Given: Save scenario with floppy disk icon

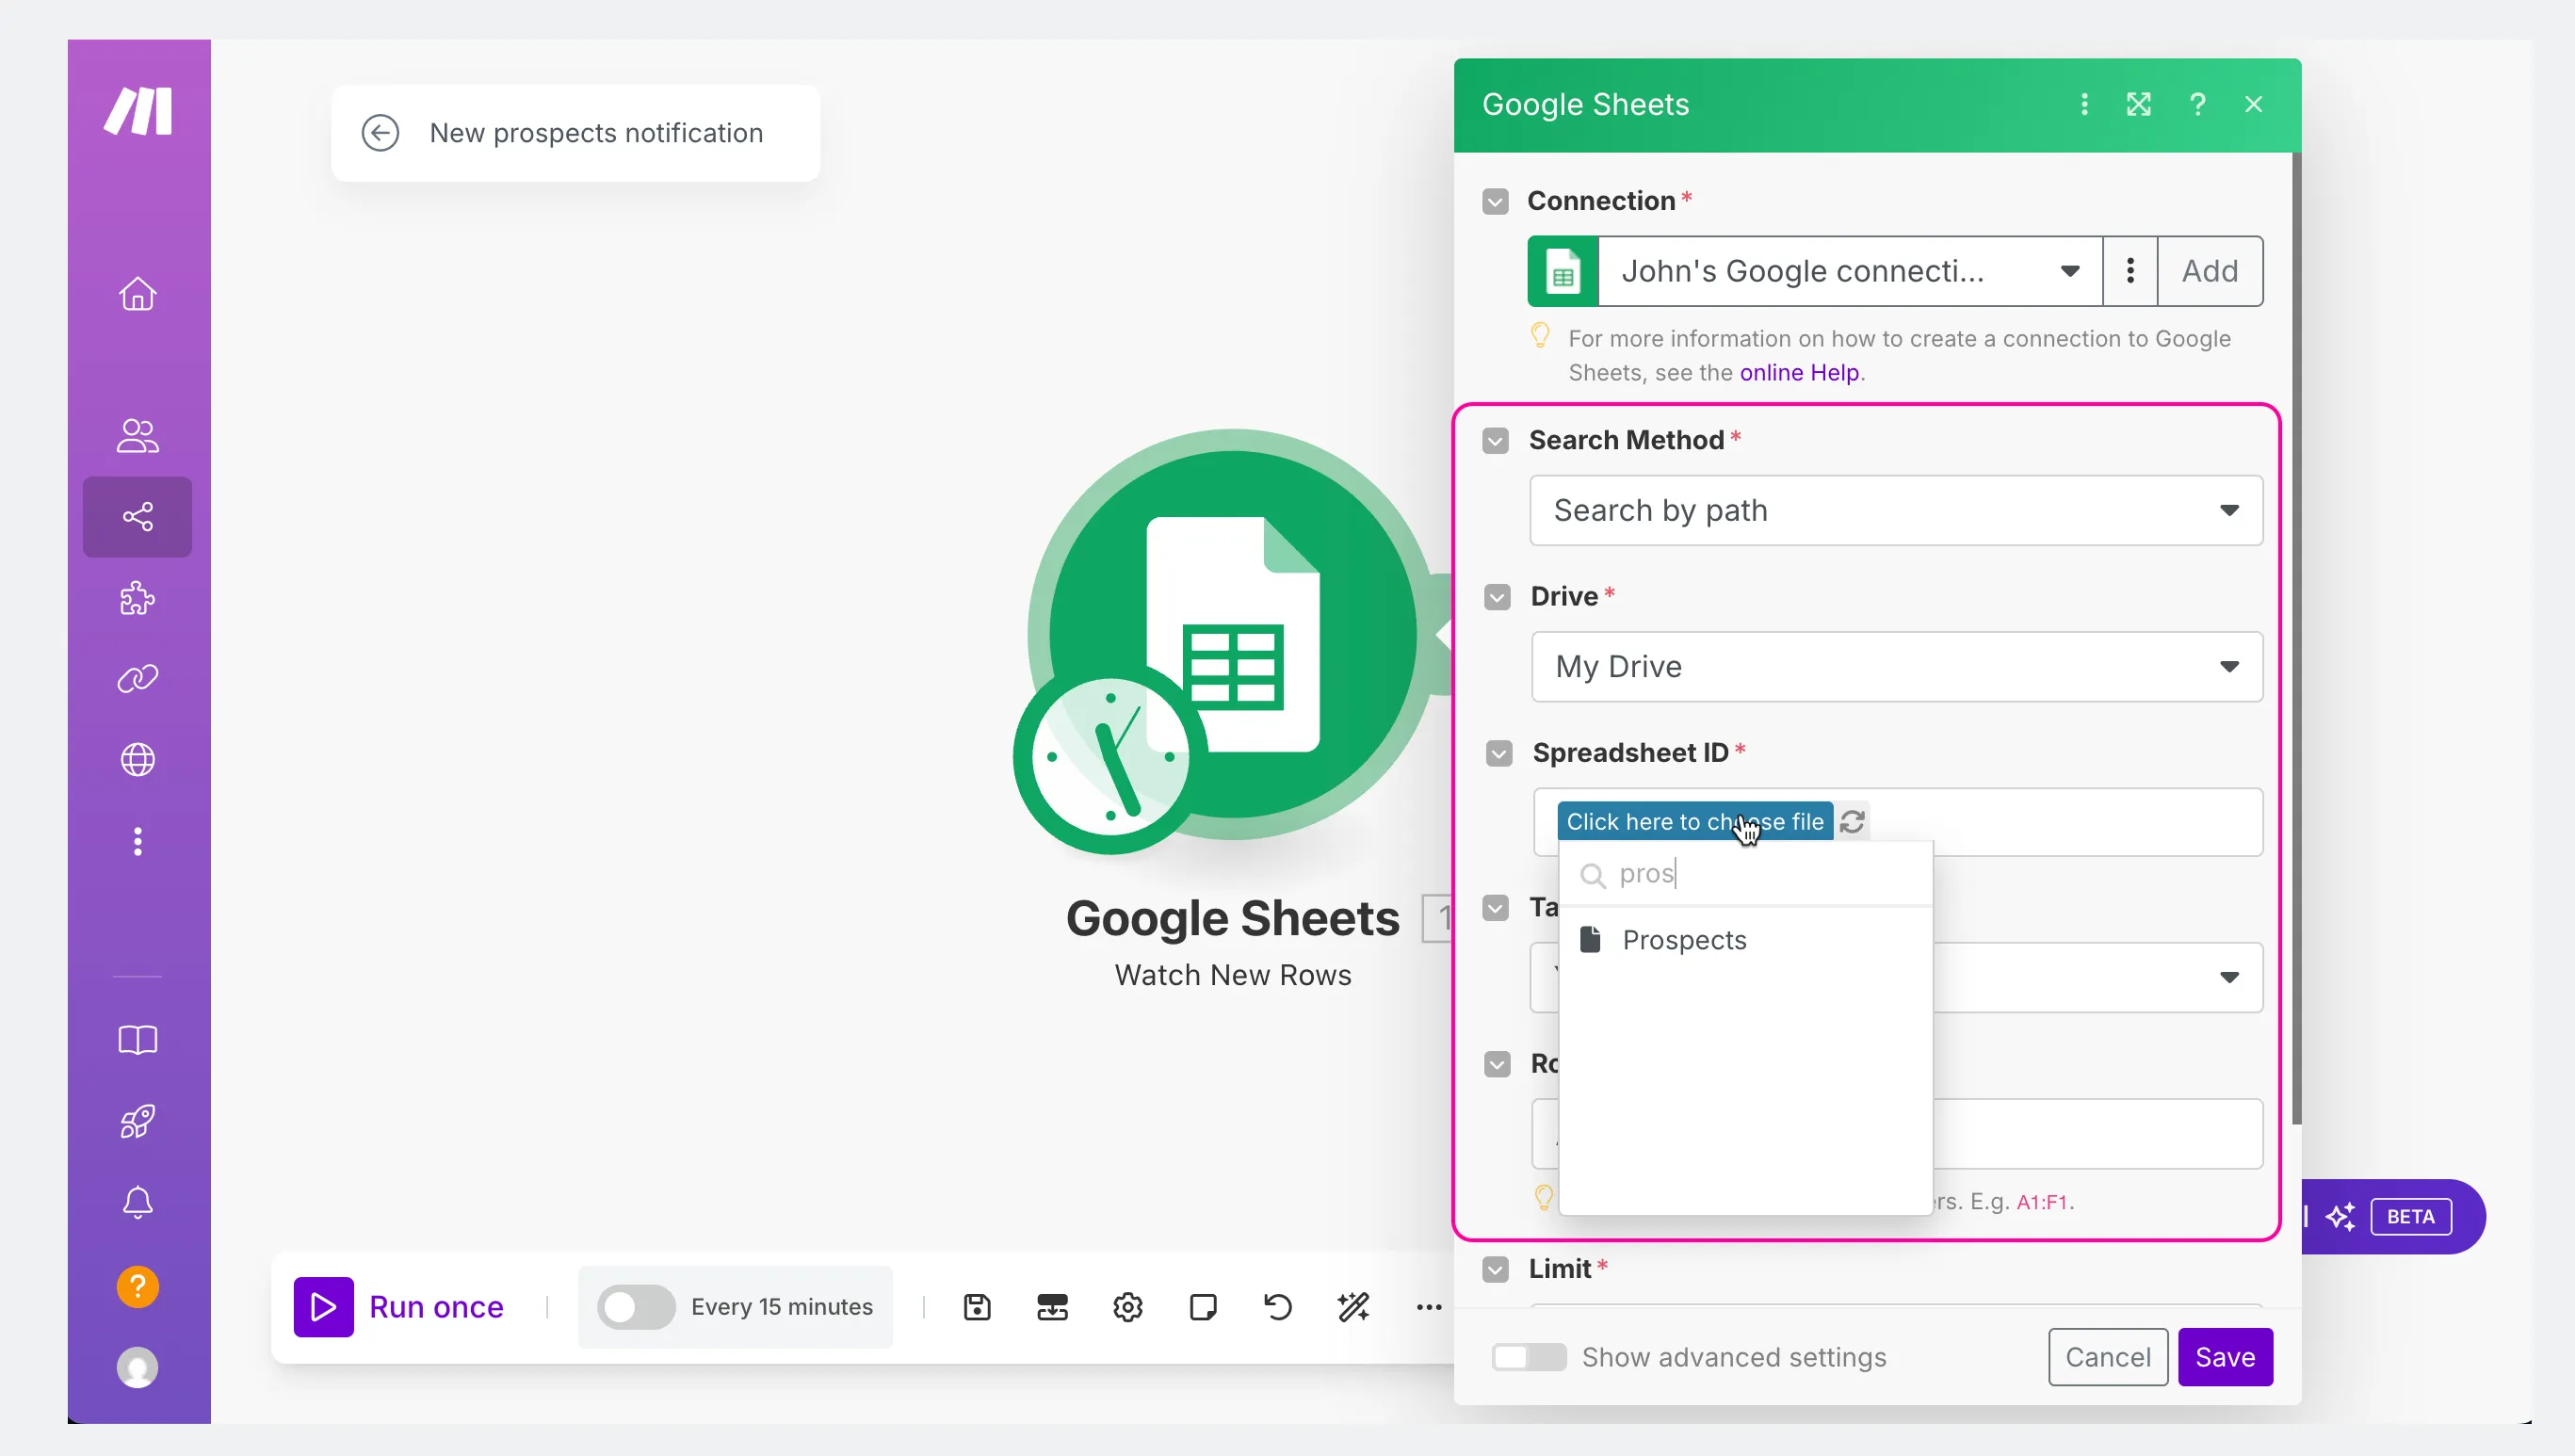Looking at the screenshot, I should coord(977,1307).
